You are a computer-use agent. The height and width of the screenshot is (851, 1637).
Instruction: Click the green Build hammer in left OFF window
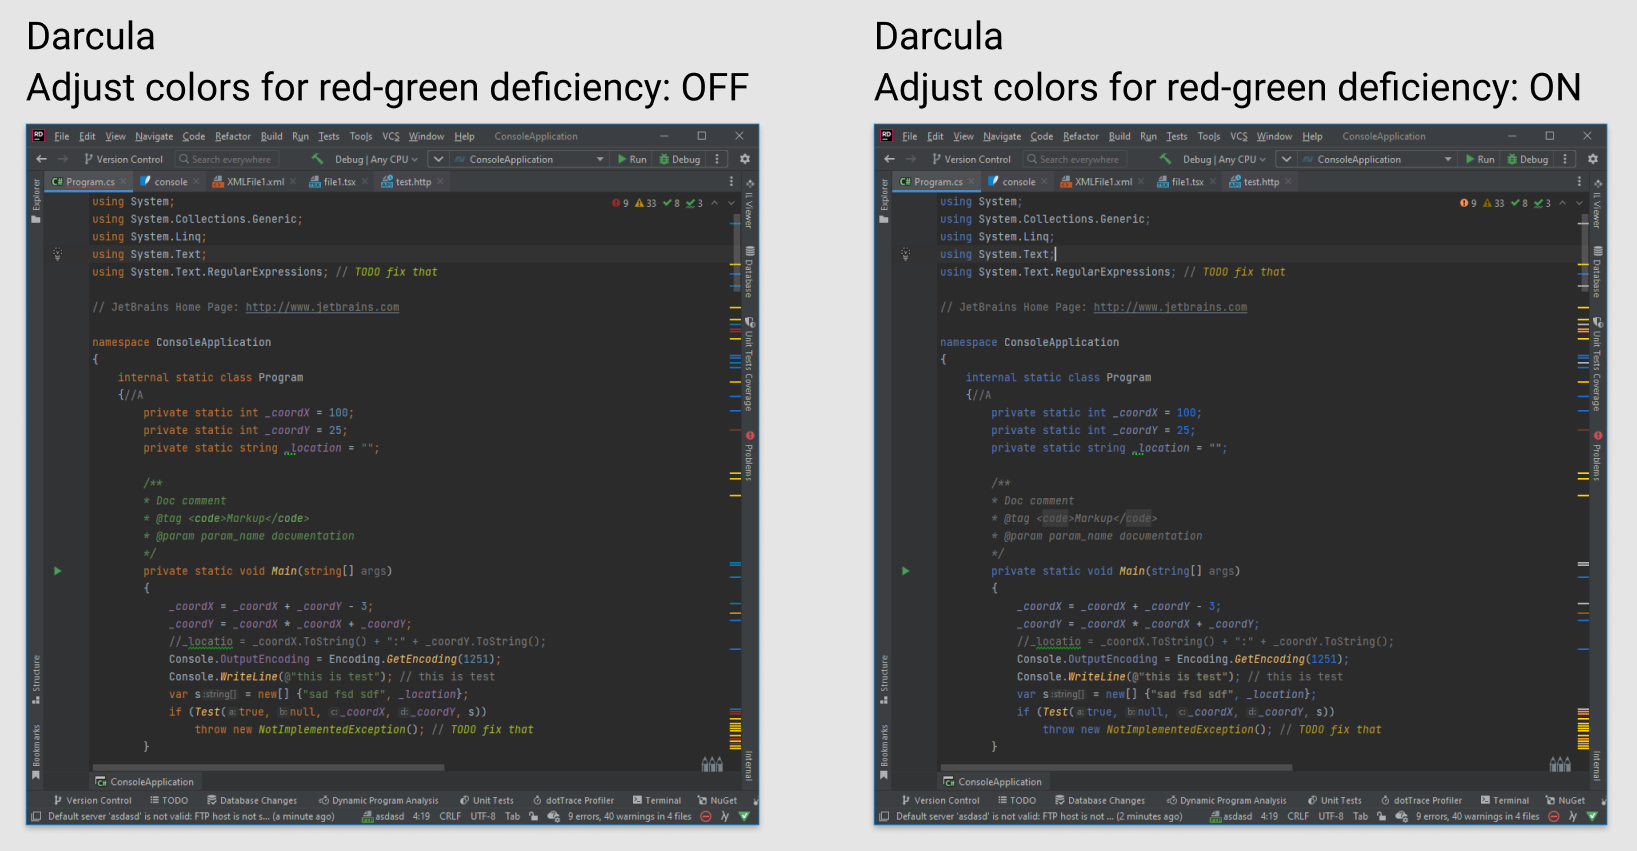(318, 159)
